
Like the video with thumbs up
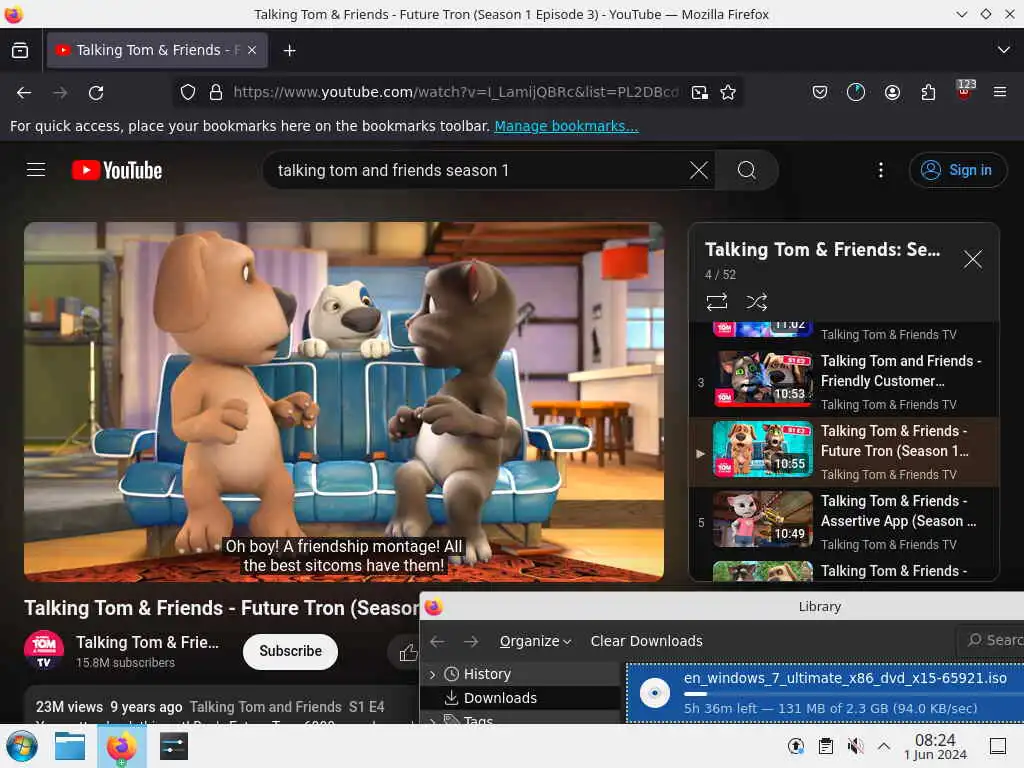coord(408,652)
